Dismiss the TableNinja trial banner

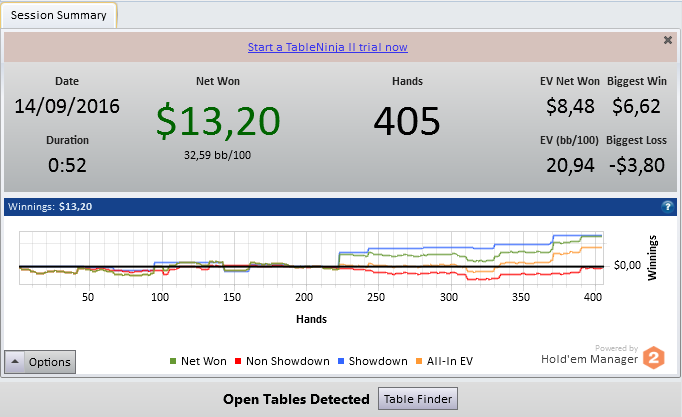pyautogui.click(x=668, y=40)
